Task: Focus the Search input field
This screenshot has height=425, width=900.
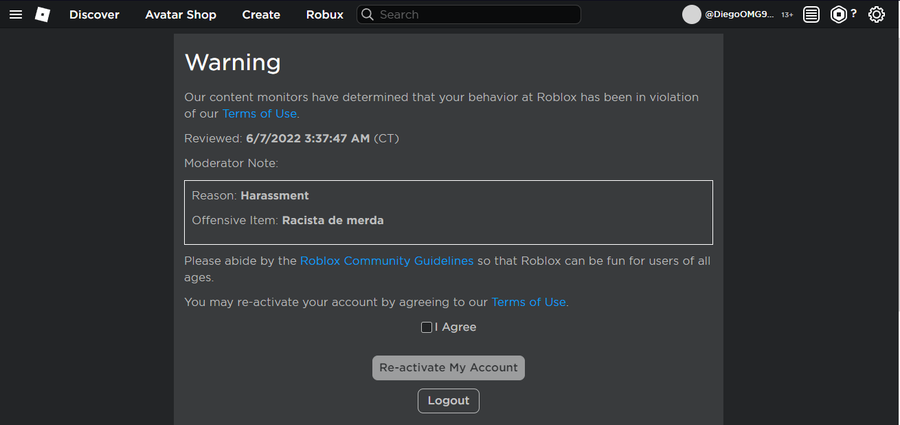Action: [468, 14]
